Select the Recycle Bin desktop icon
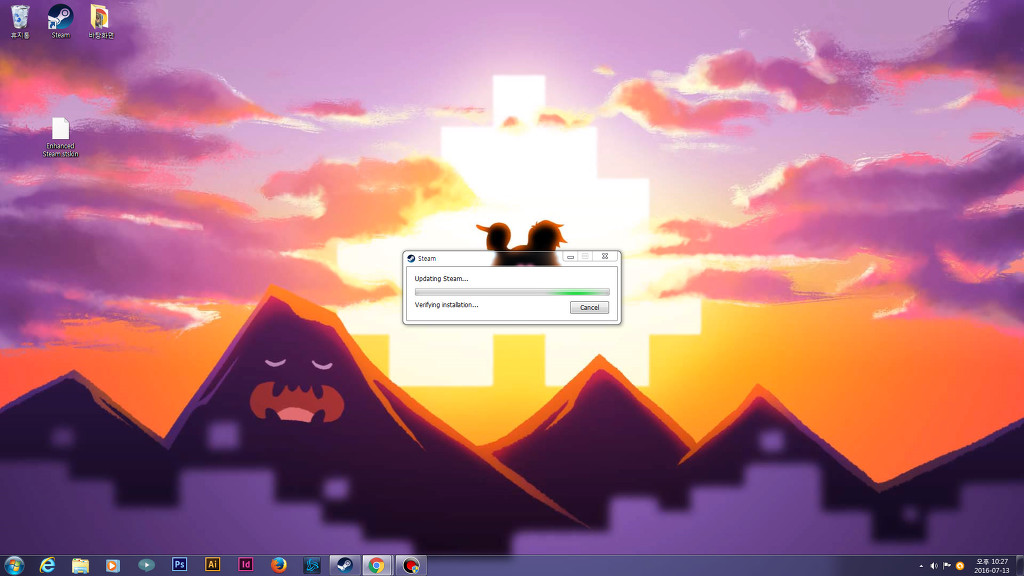 click(20, 22)
